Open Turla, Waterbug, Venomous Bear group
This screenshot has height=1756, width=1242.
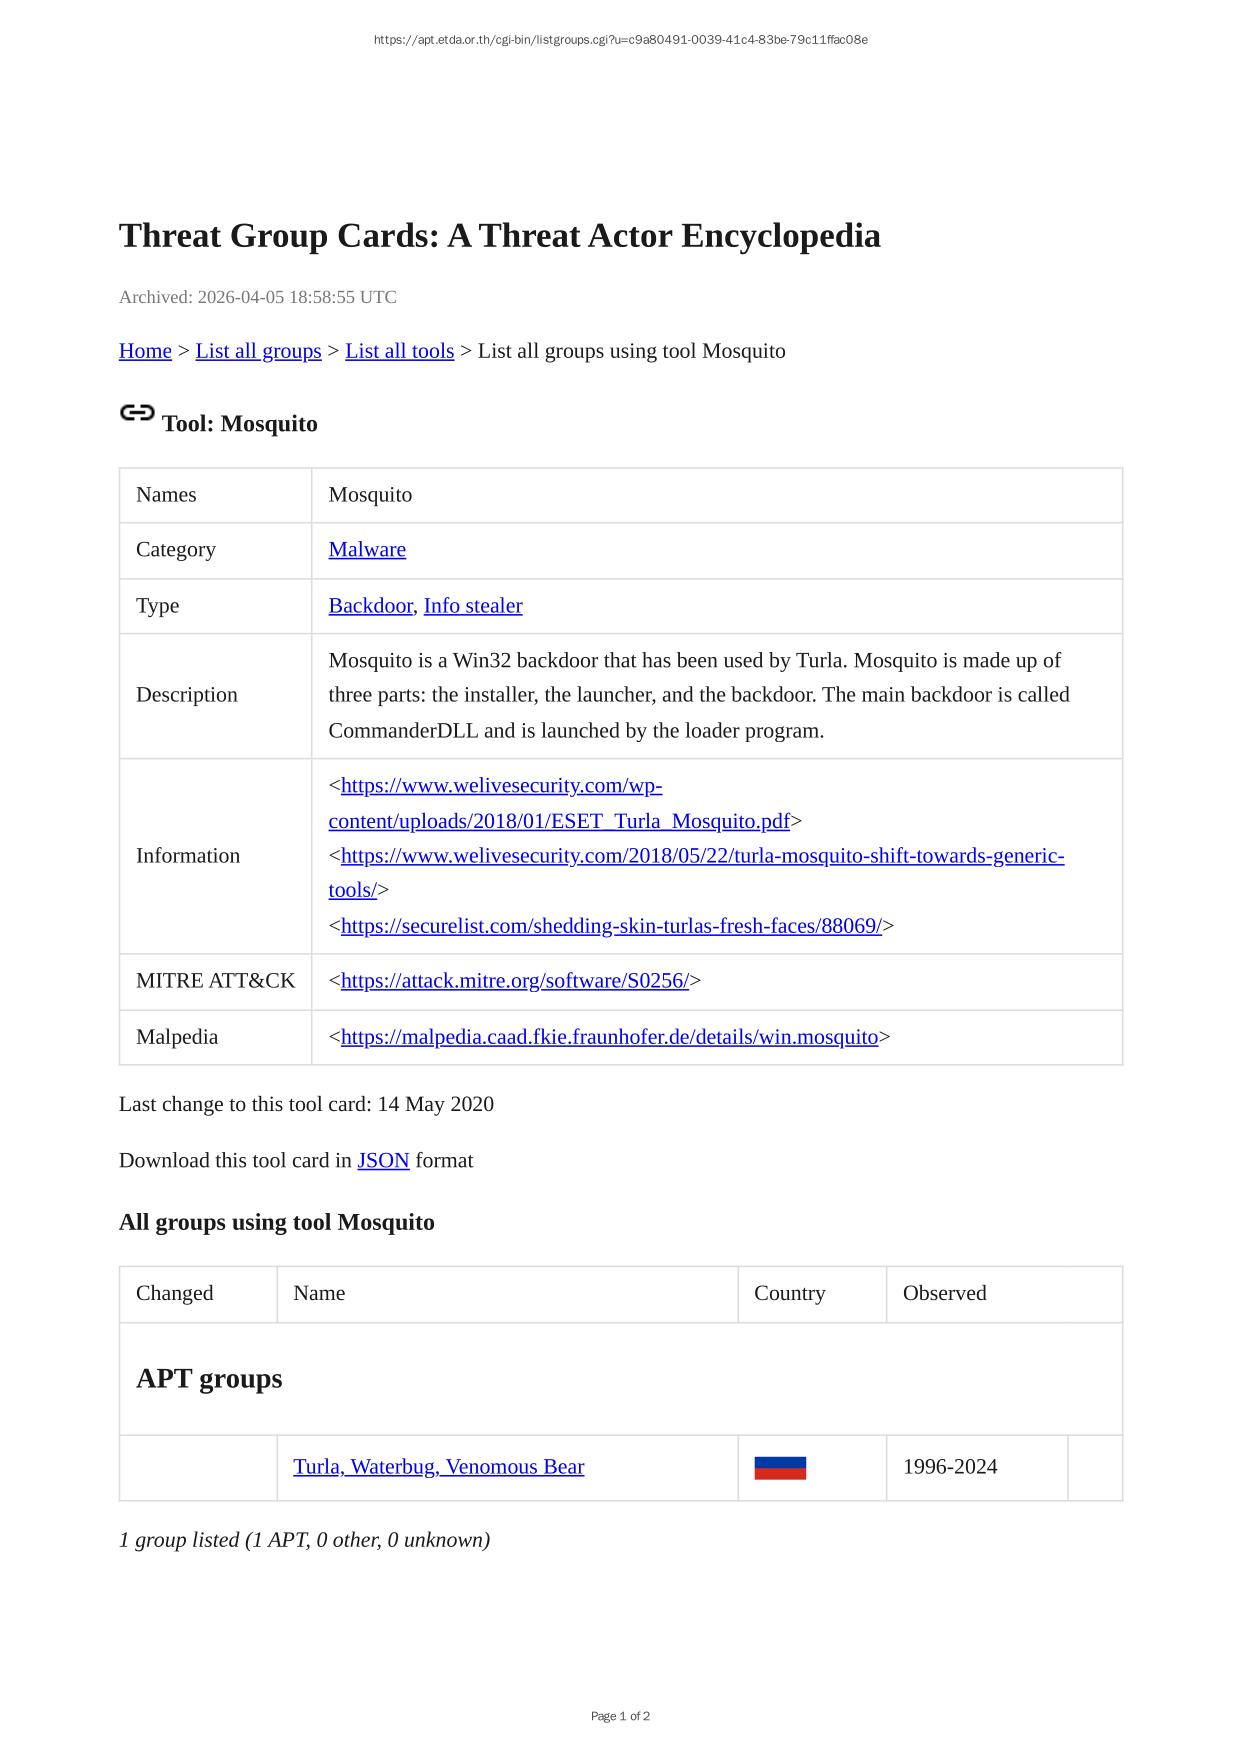click(438, 1467)
